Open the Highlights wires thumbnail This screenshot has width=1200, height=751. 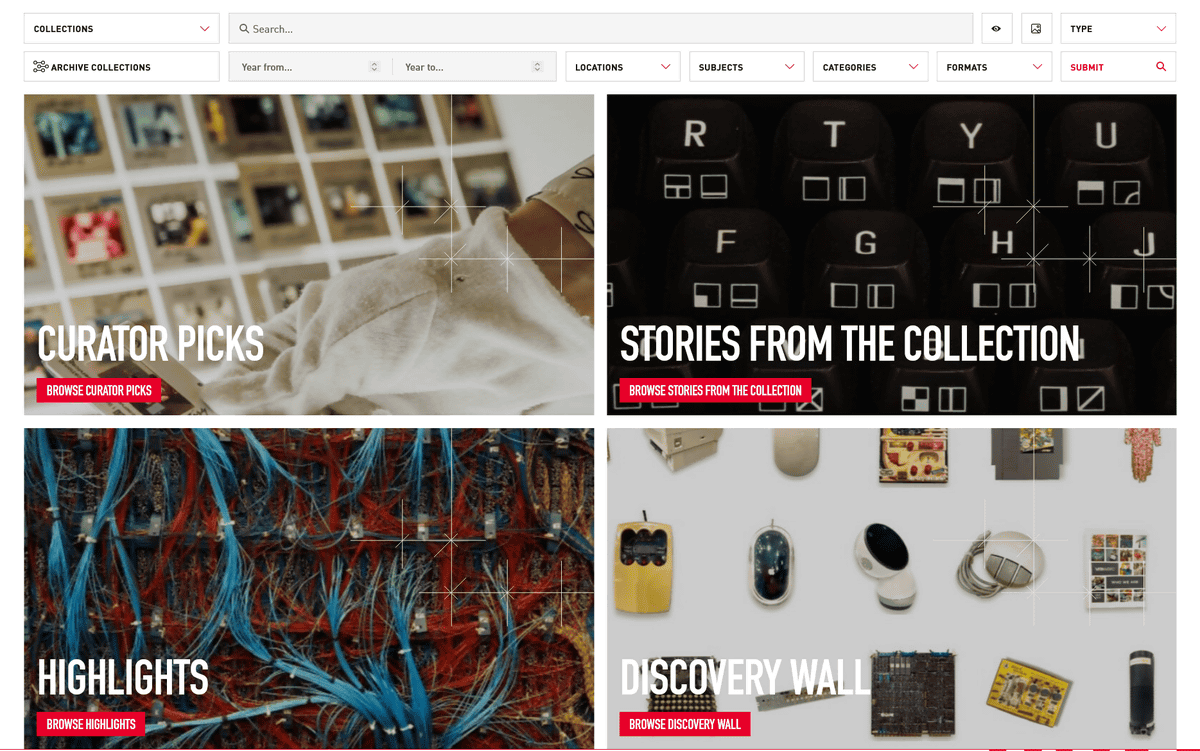(x=309, y=588)
